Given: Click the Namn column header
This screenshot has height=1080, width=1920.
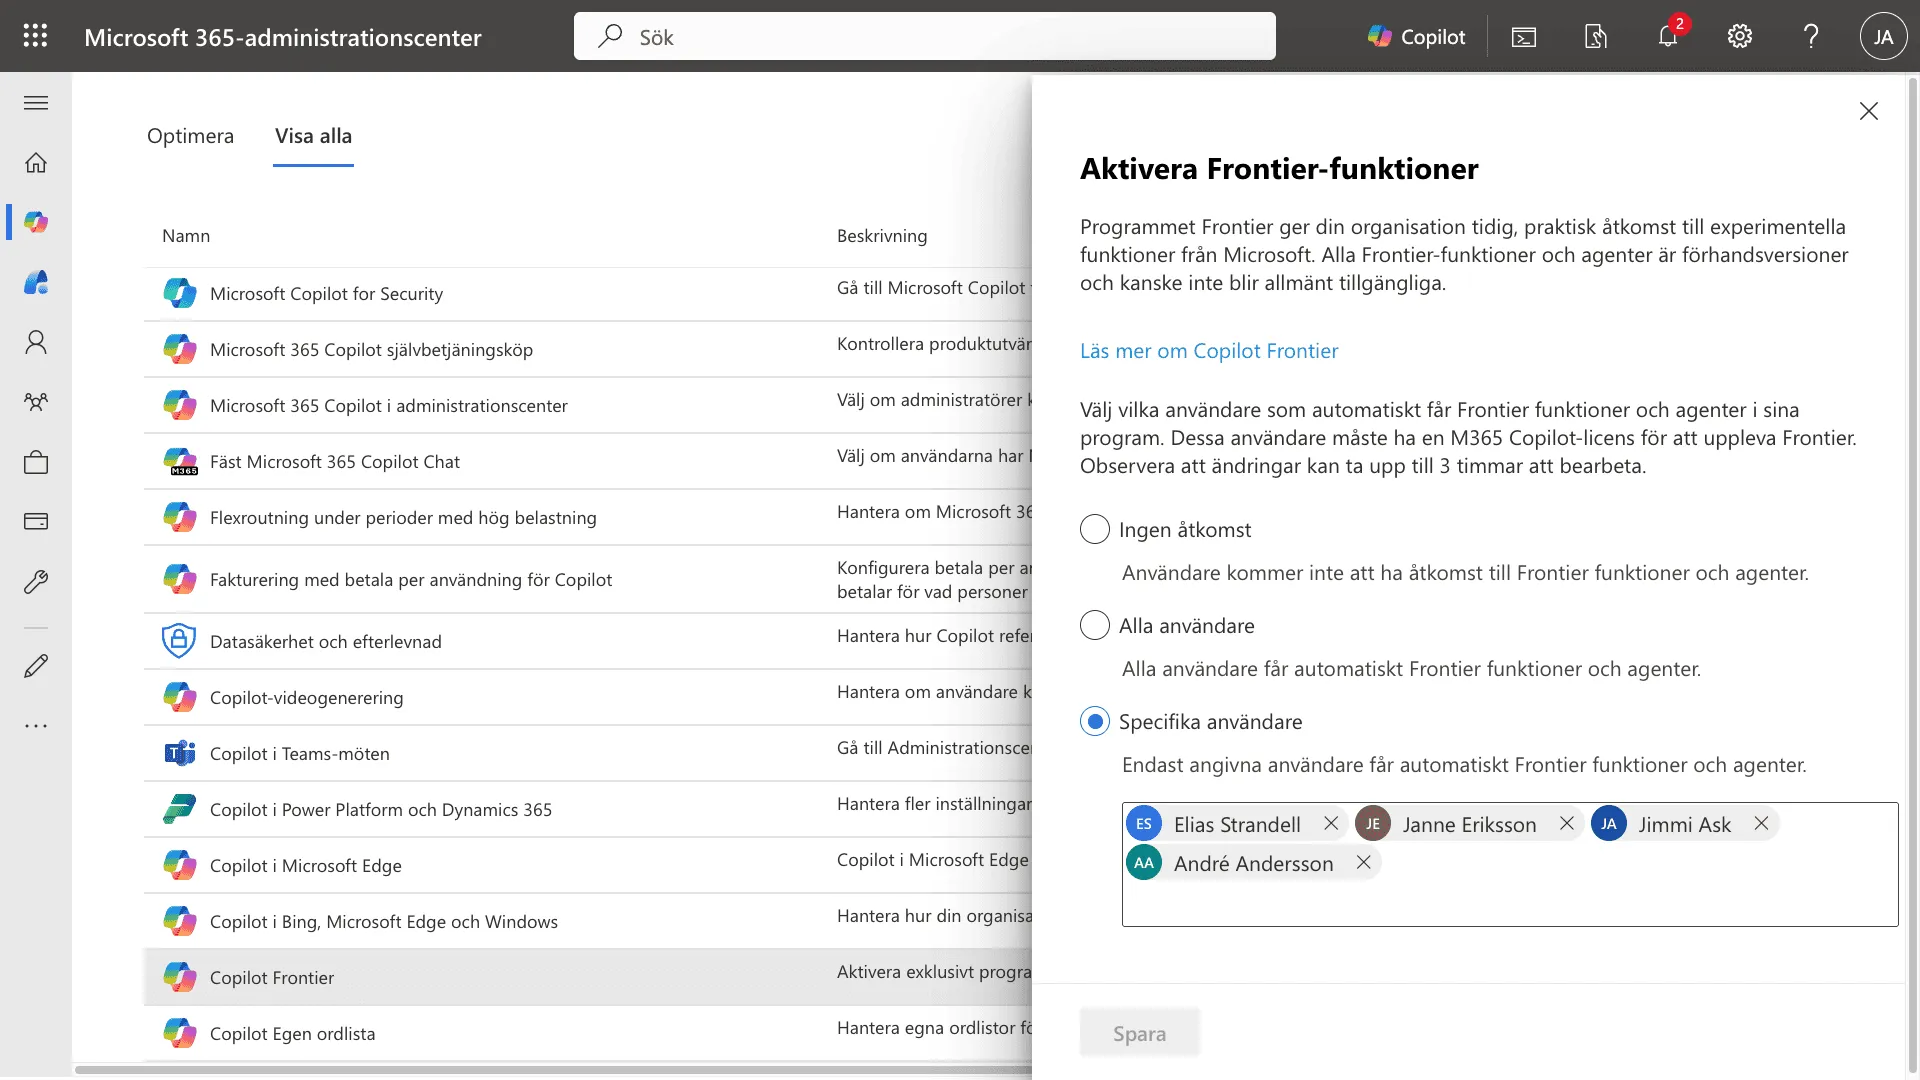Looking at the screenshot, I should click(186, 236).
